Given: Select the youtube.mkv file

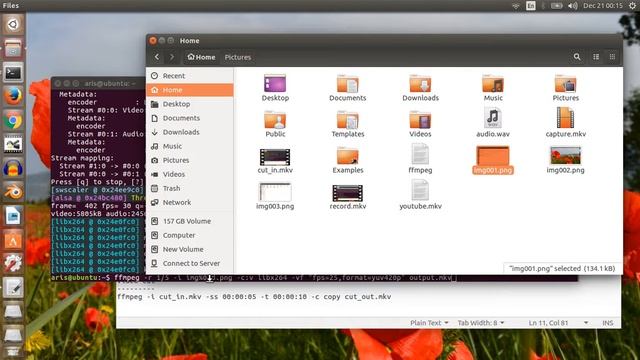Looking at the screenshot, I should (x=420, y=190).
